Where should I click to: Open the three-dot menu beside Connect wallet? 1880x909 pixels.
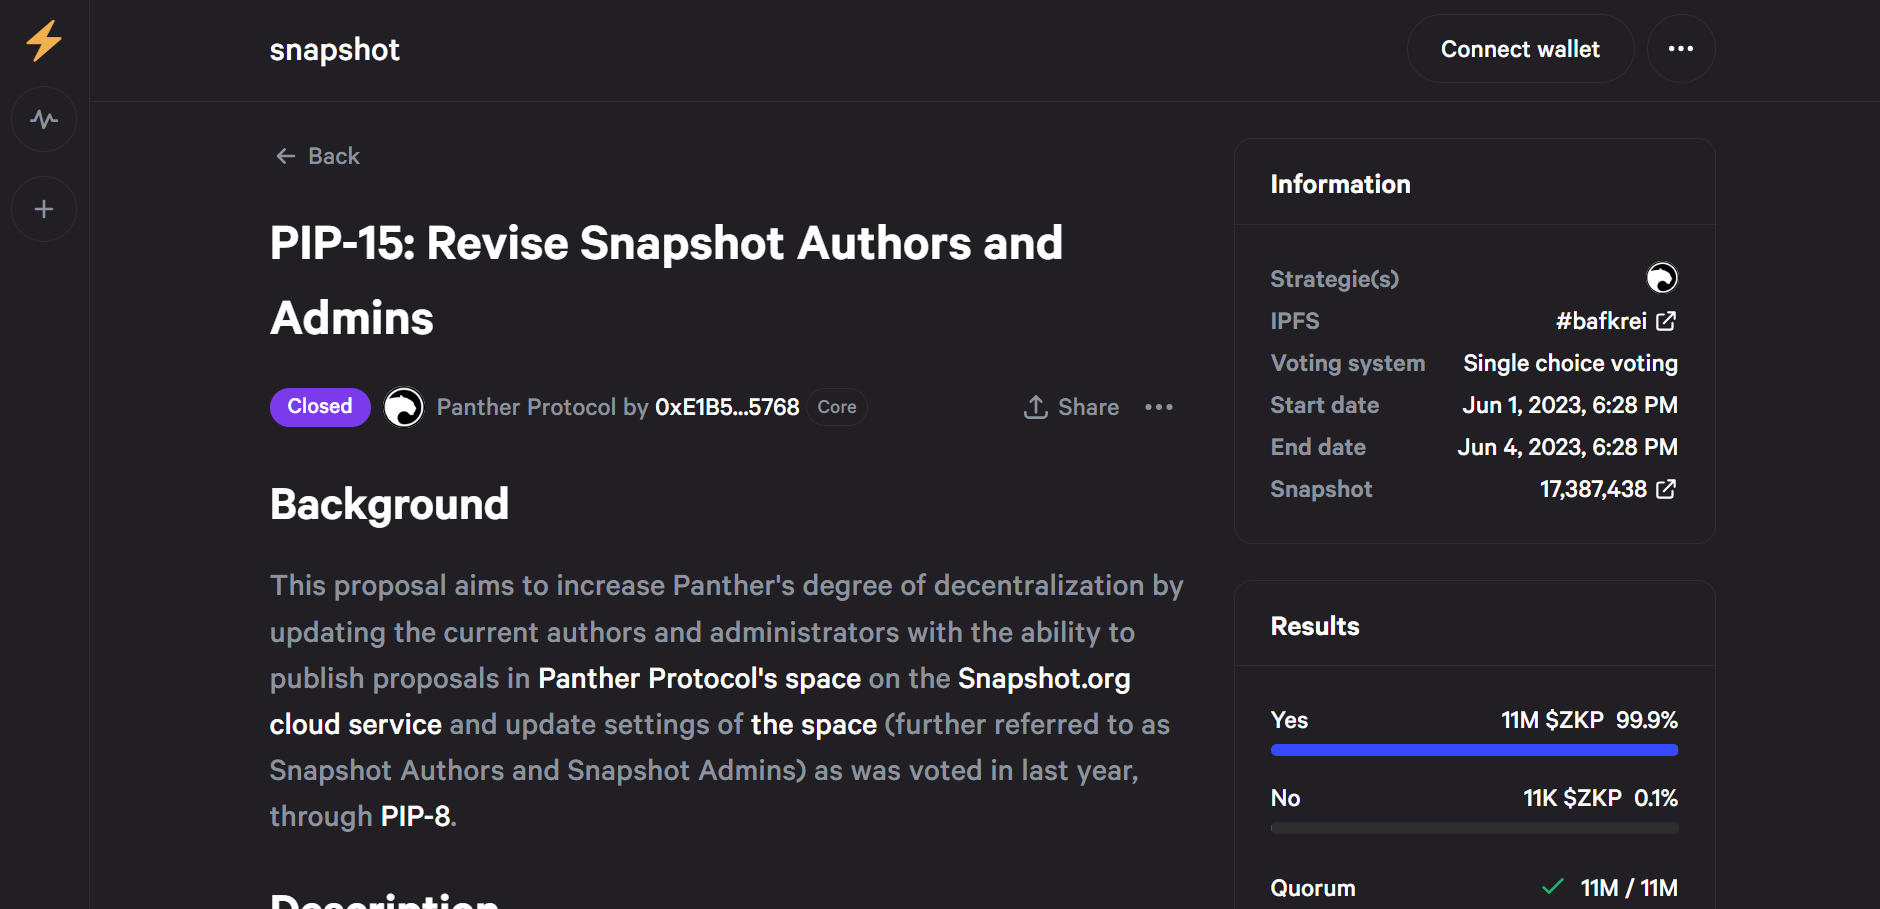[1681, 49]
